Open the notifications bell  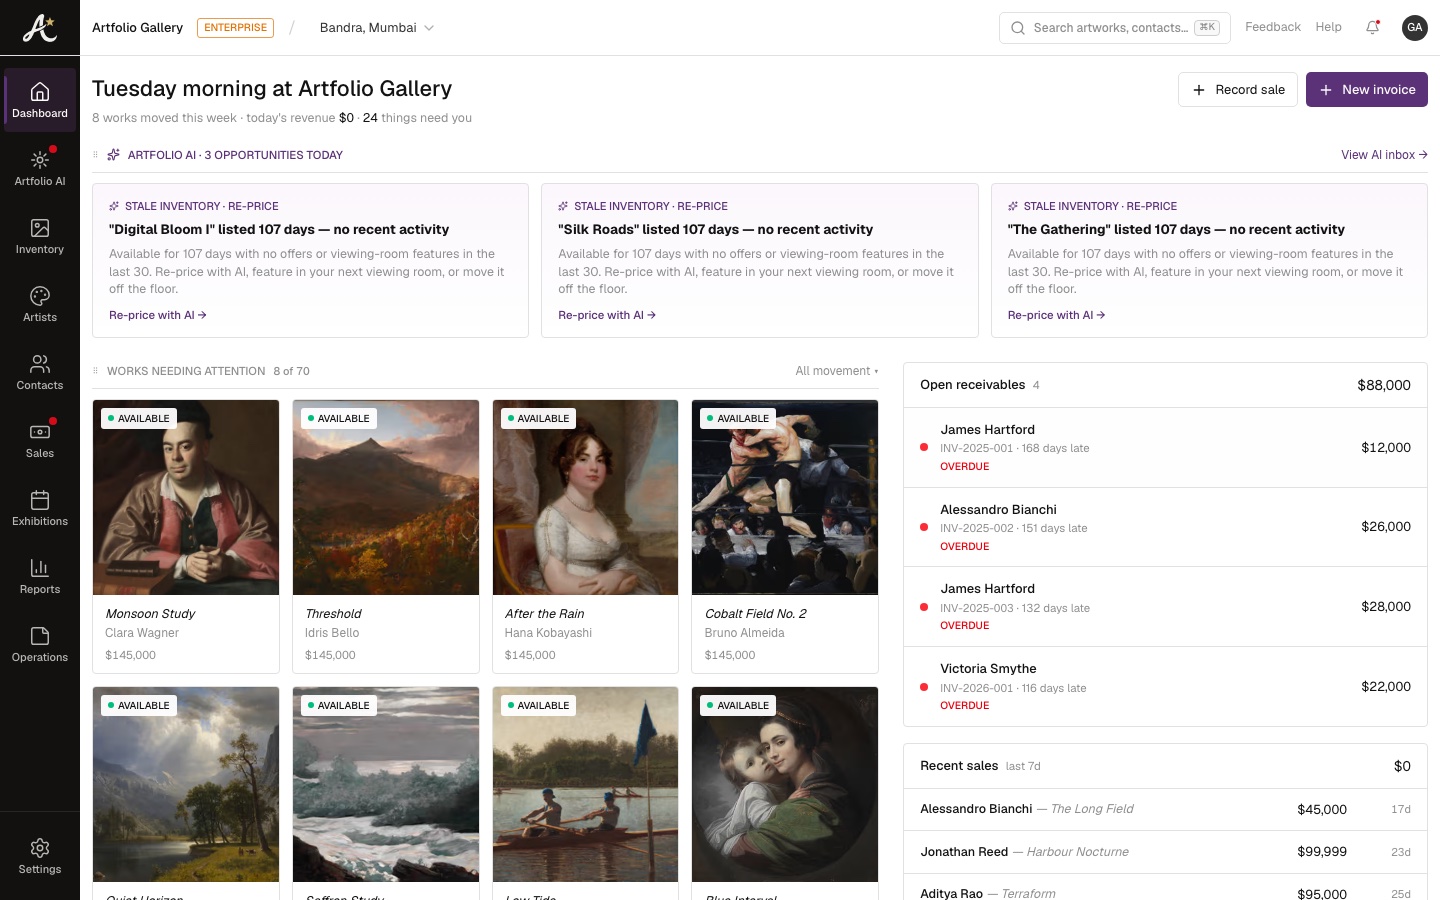click(x=1373, y=28)
